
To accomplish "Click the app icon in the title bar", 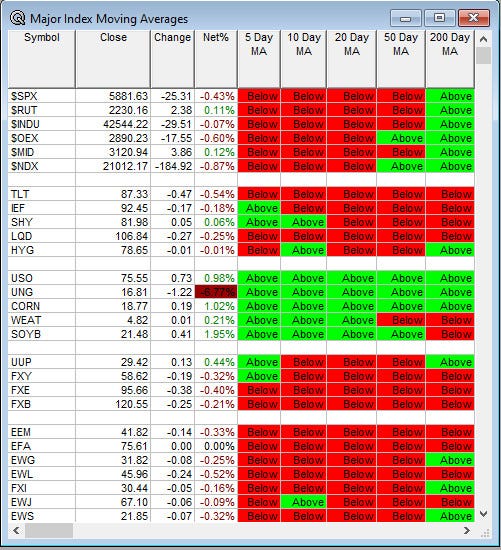I will [17, 18].
